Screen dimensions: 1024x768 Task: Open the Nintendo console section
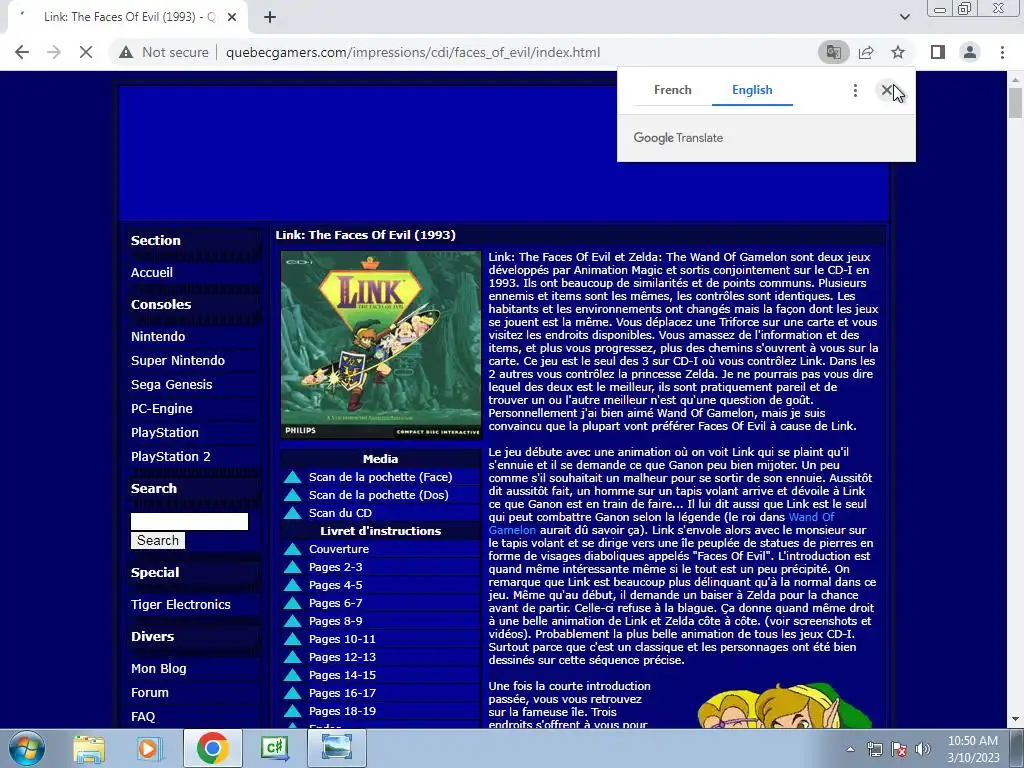pos(158,336)
